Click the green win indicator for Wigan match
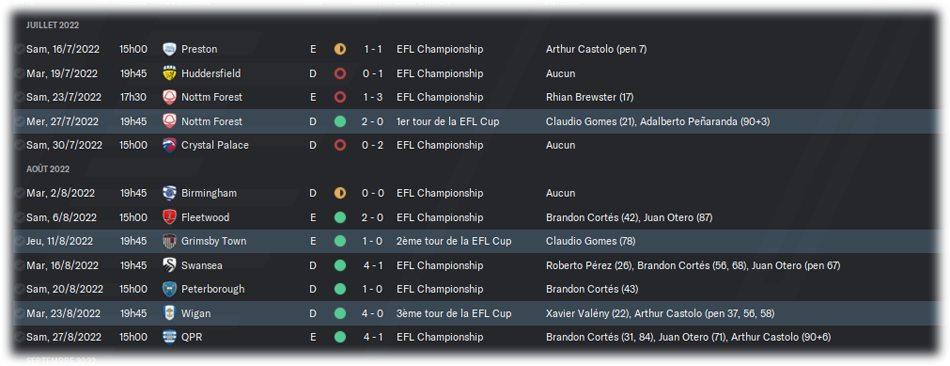Viewport: 950px width, 366px height. (340, 313)
